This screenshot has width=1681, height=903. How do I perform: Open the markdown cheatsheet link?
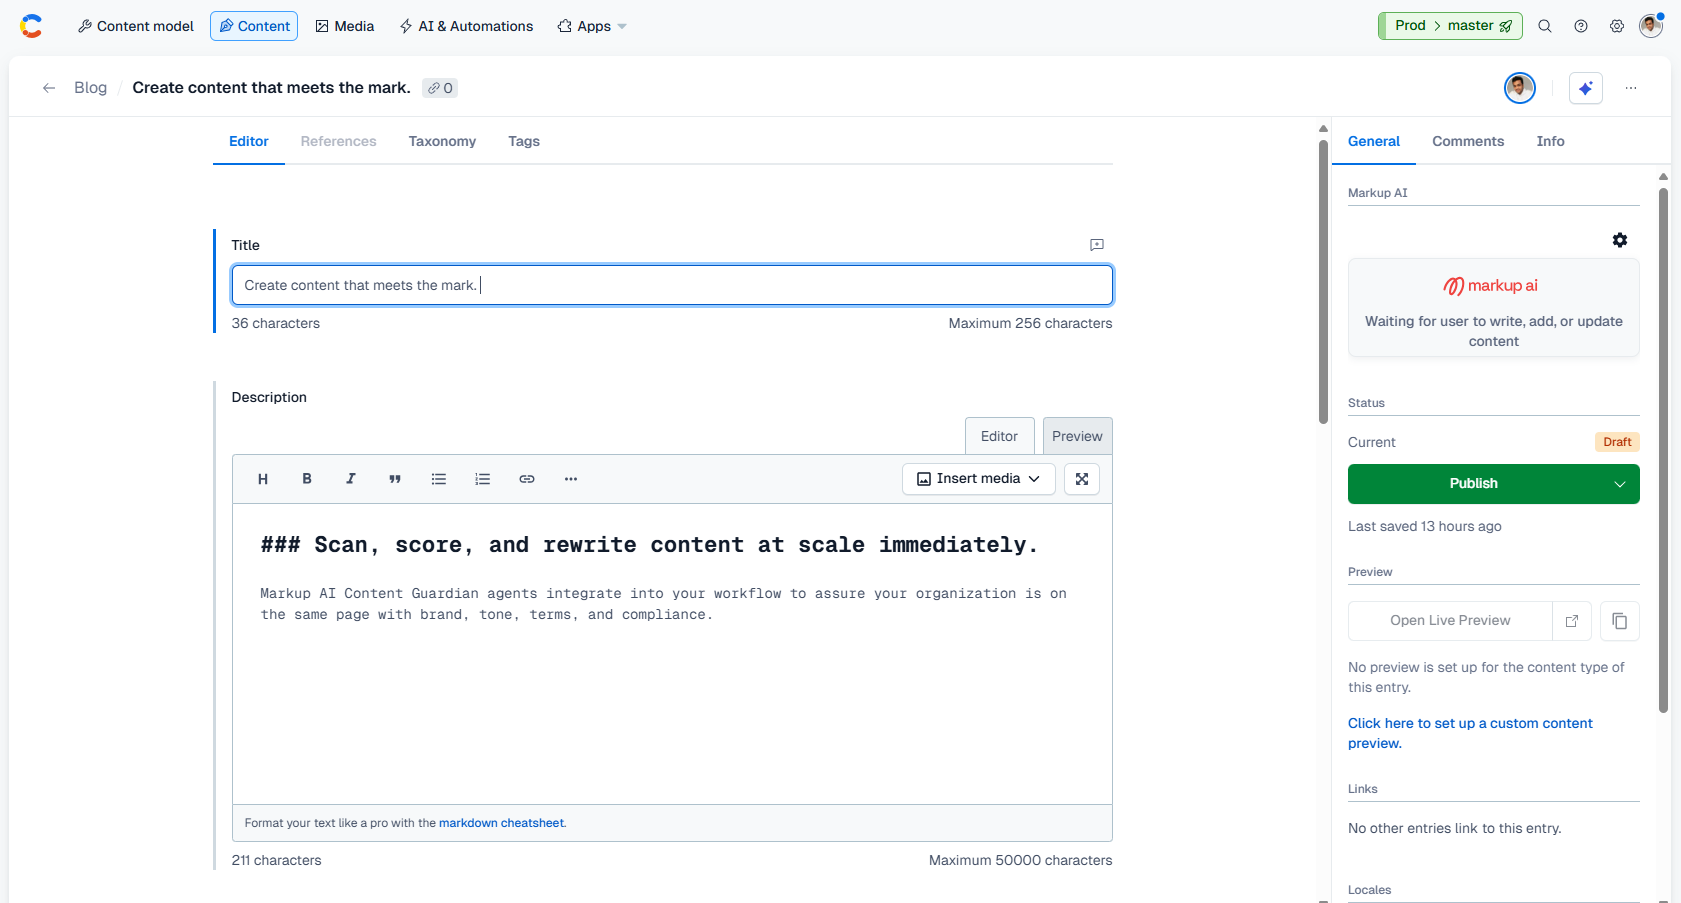point(502,822)
